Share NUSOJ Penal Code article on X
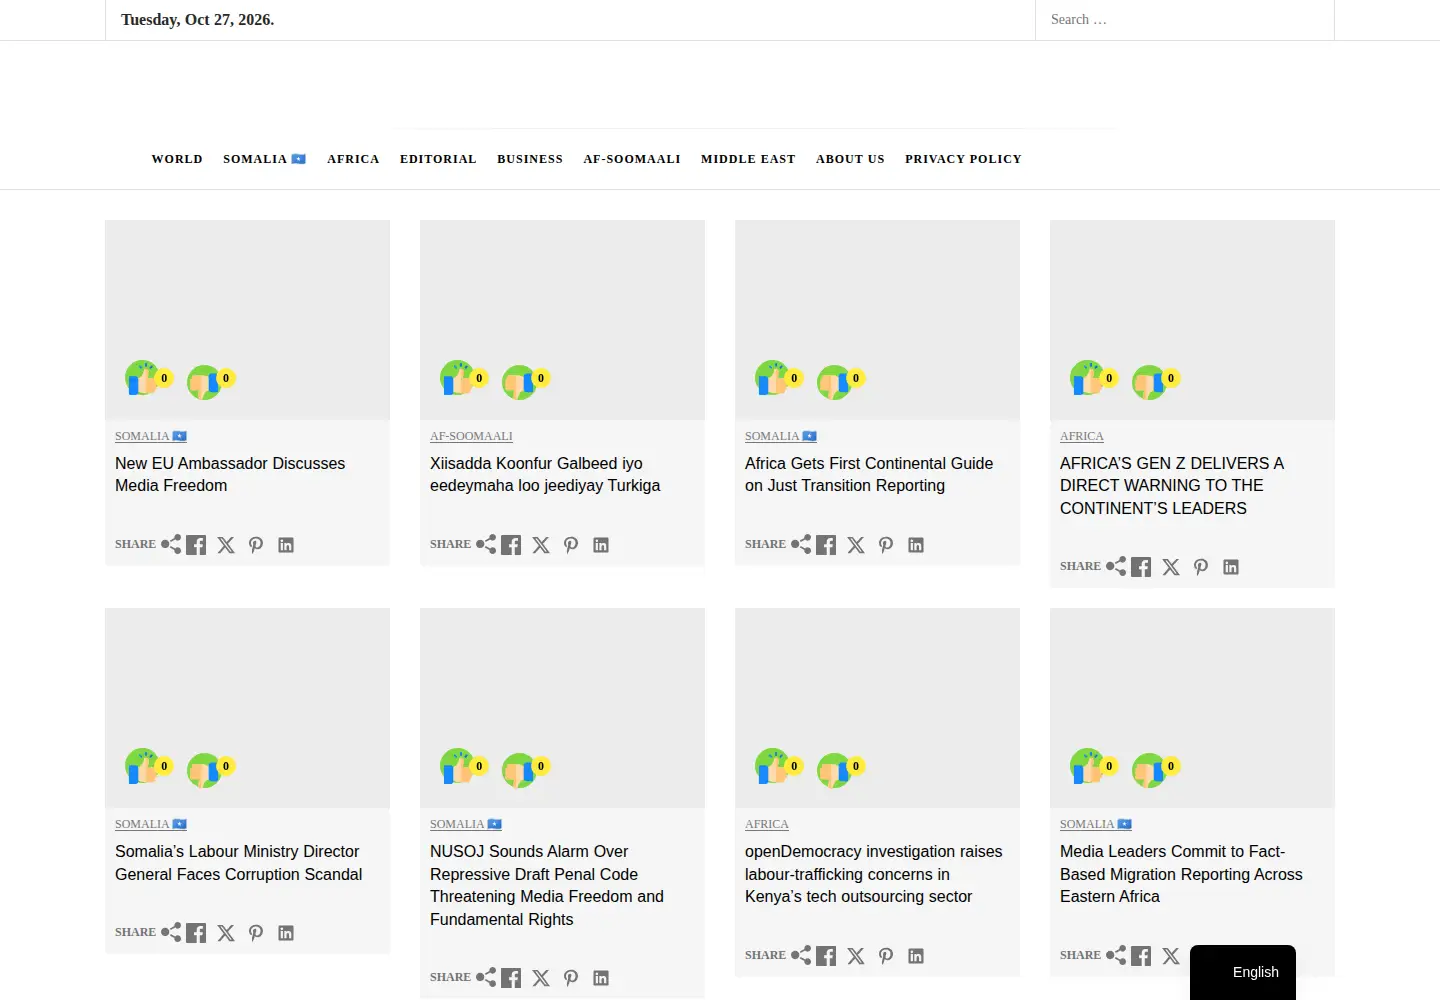This screenshot has width=1440, height=1000. (x=541, y=978)
